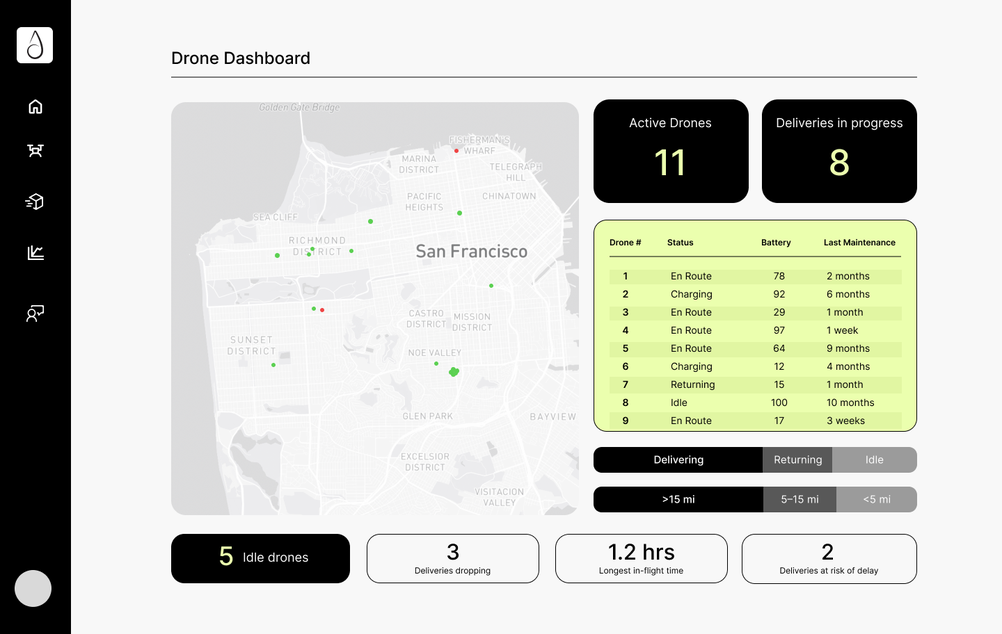Click the green marker in Sunset District
Viewport: 1002px width, 634px height.
[274, 365]
